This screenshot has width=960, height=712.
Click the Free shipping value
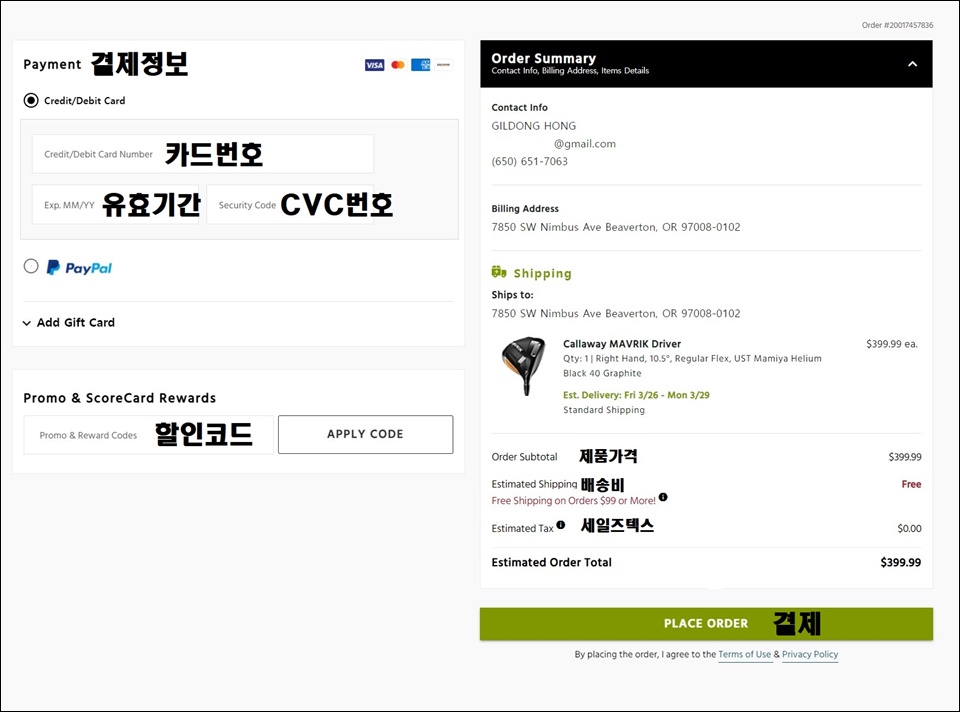pyautogui.click(x=911, y=484)
